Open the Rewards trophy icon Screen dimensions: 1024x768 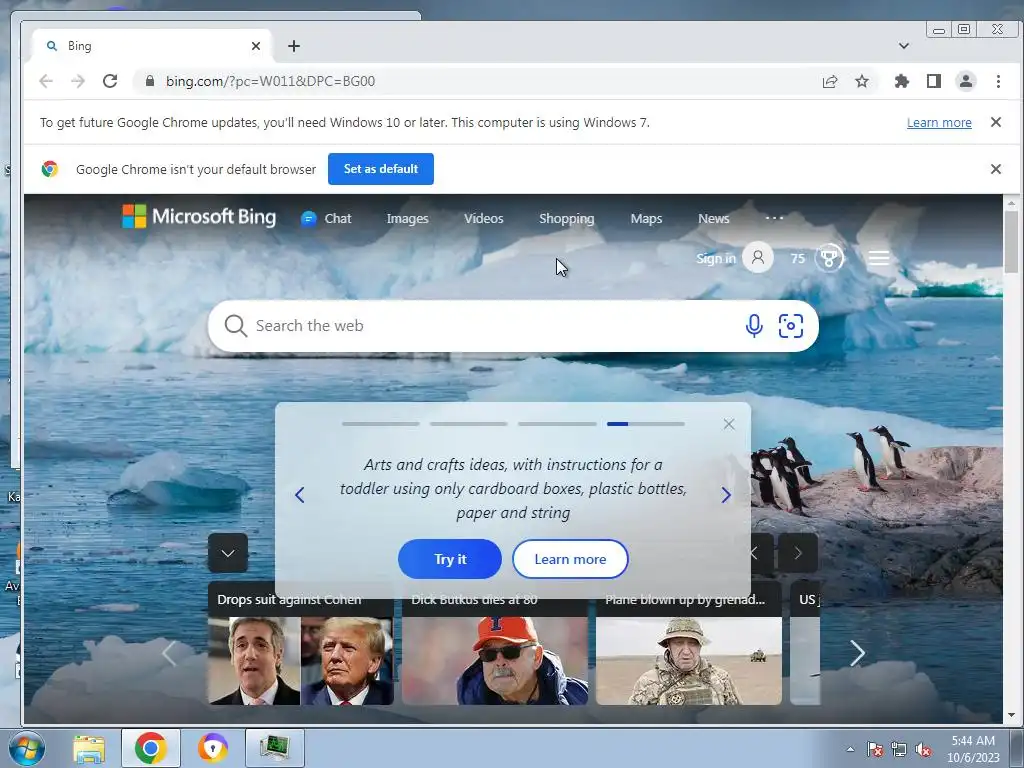coord(829,258)
